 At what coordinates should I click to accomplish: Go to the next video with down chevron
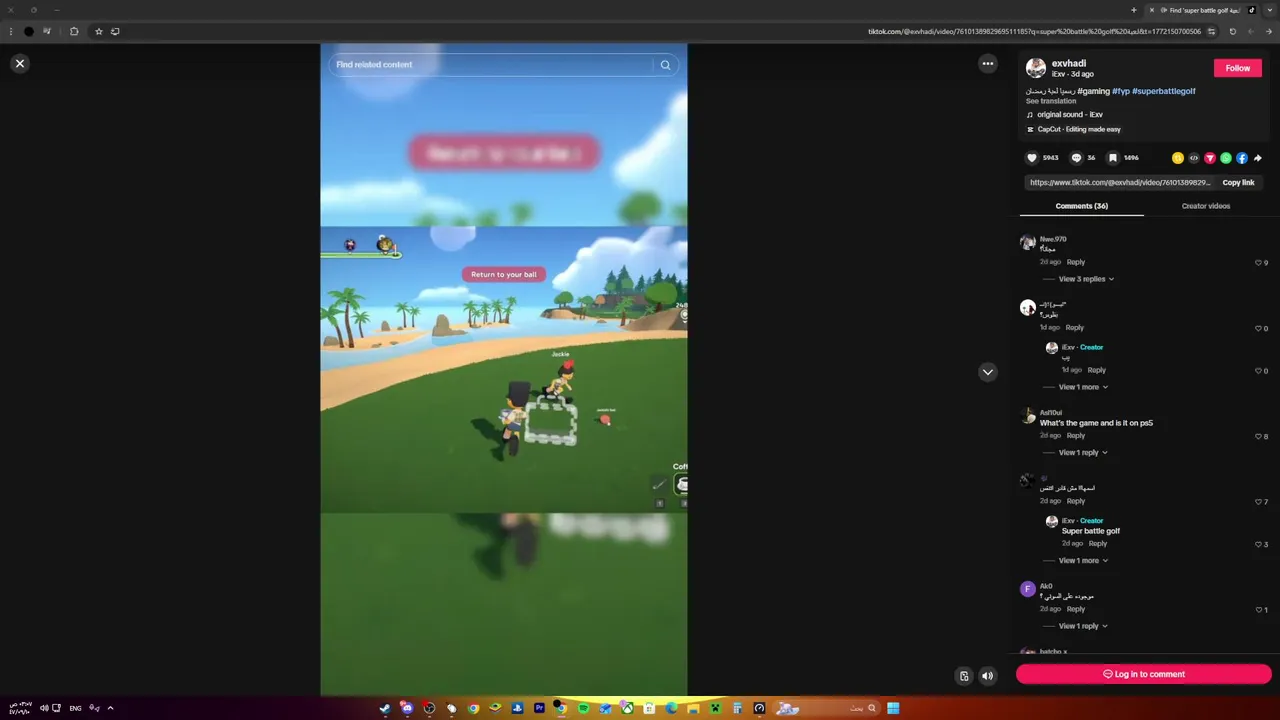[988, 372]
